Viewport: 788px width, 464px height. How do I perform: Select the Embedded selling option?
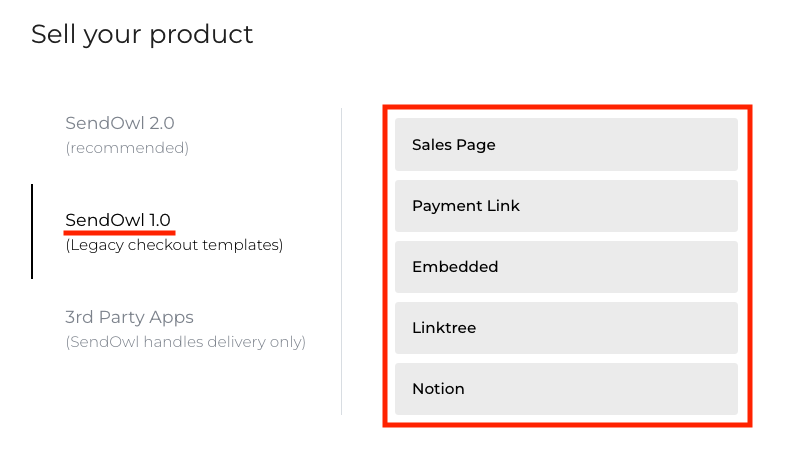pyautogui.click(x=566, y=267)
